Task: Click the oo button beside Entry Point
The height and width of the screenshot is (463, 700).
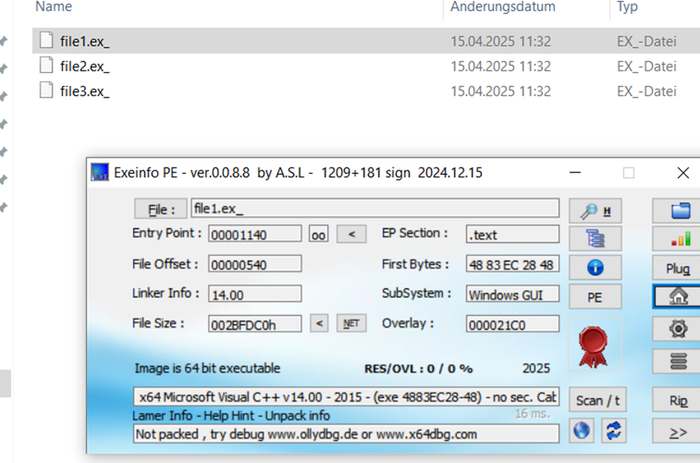Action: [x=318, y=234]
